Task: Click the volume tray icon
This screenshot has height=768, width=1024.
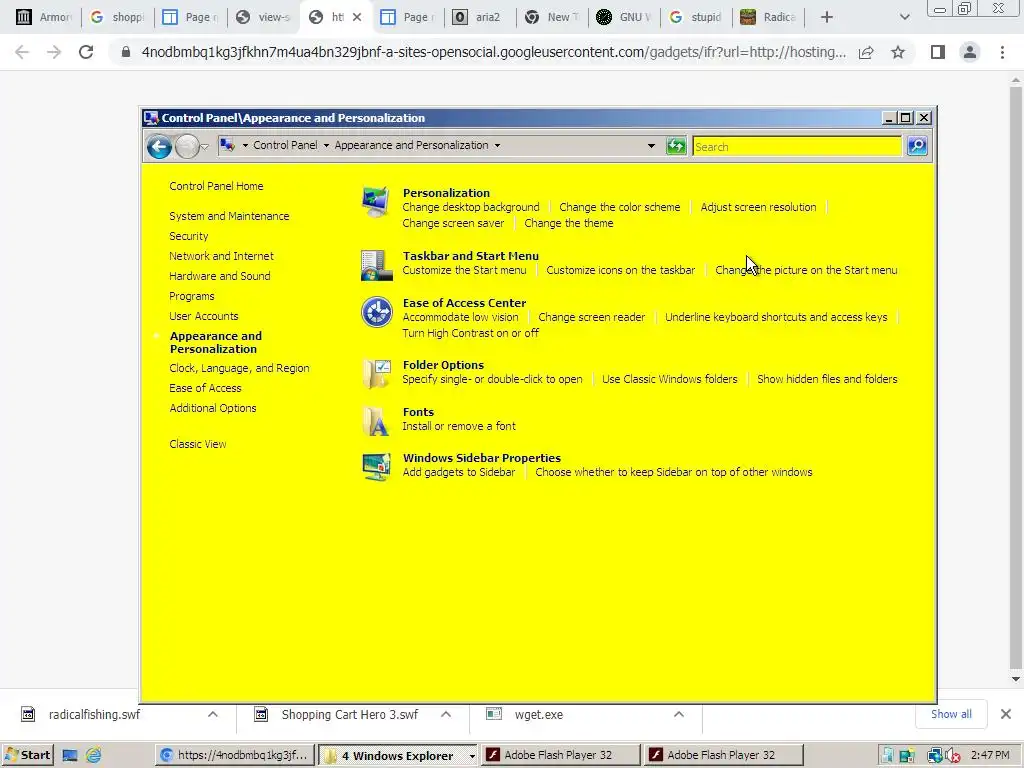Action: click(x=952, y=756)
